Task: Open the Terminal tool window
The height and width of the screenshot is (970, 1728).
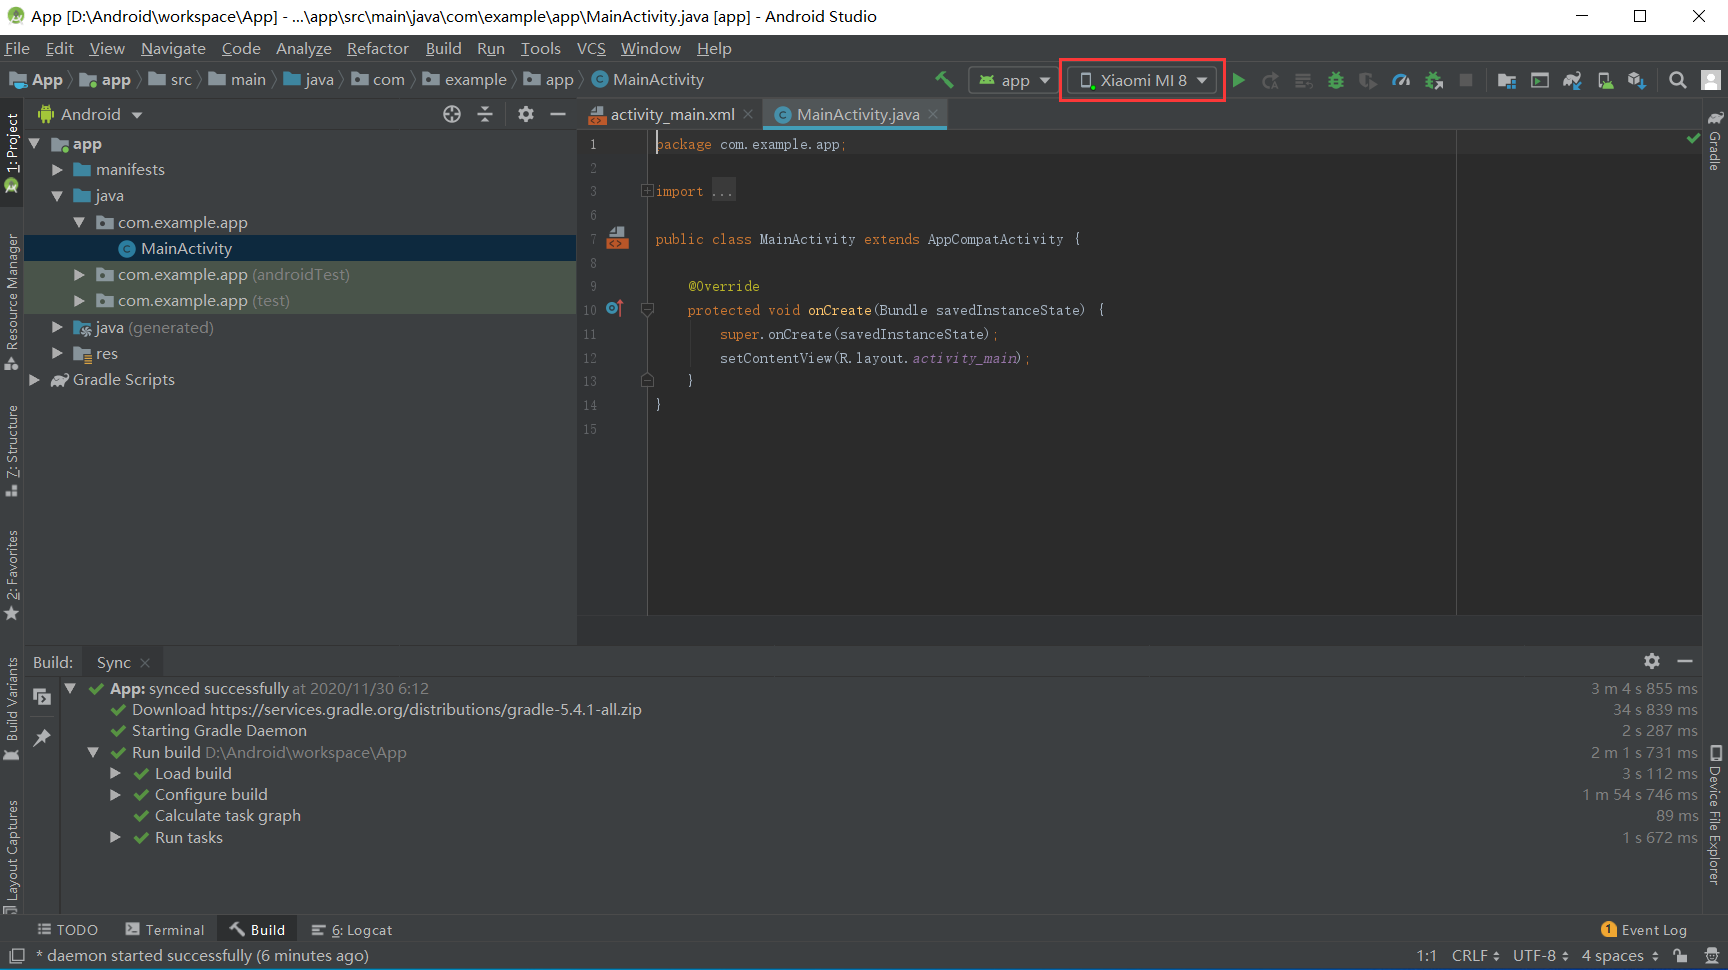Action: [x=165, y=930]
